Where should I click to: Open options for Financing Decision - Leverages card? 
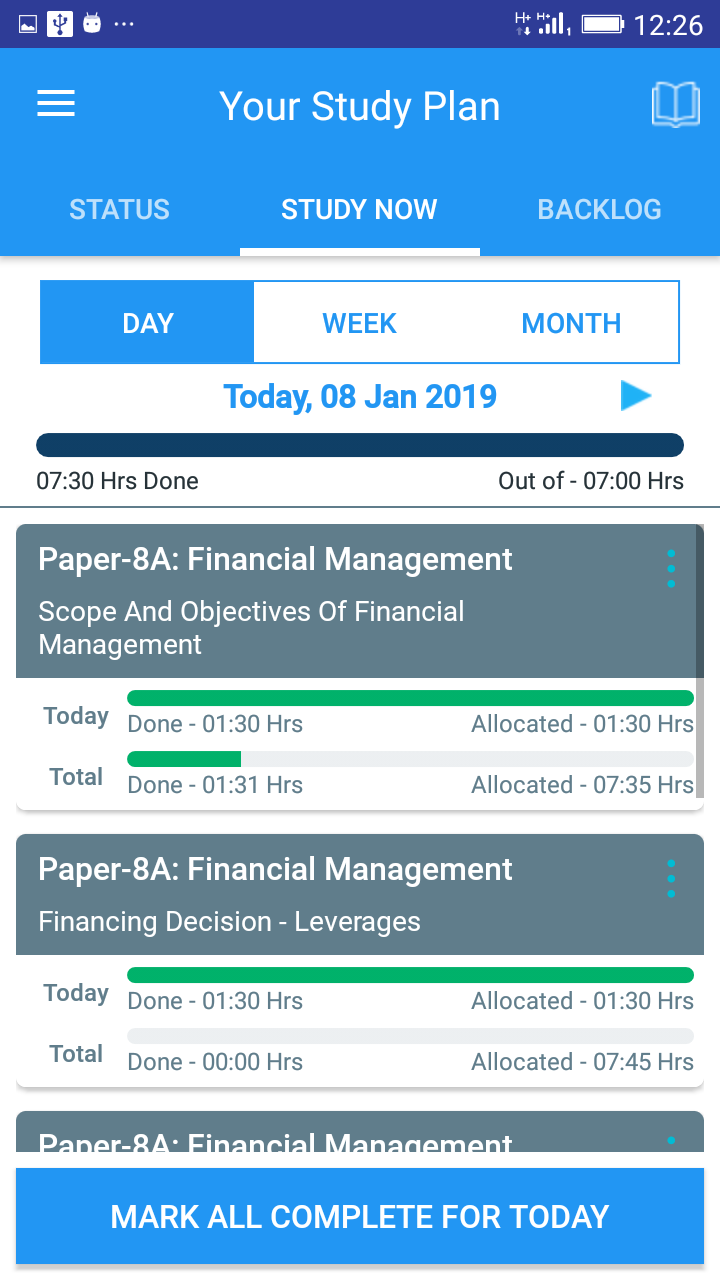click(671, 879)
